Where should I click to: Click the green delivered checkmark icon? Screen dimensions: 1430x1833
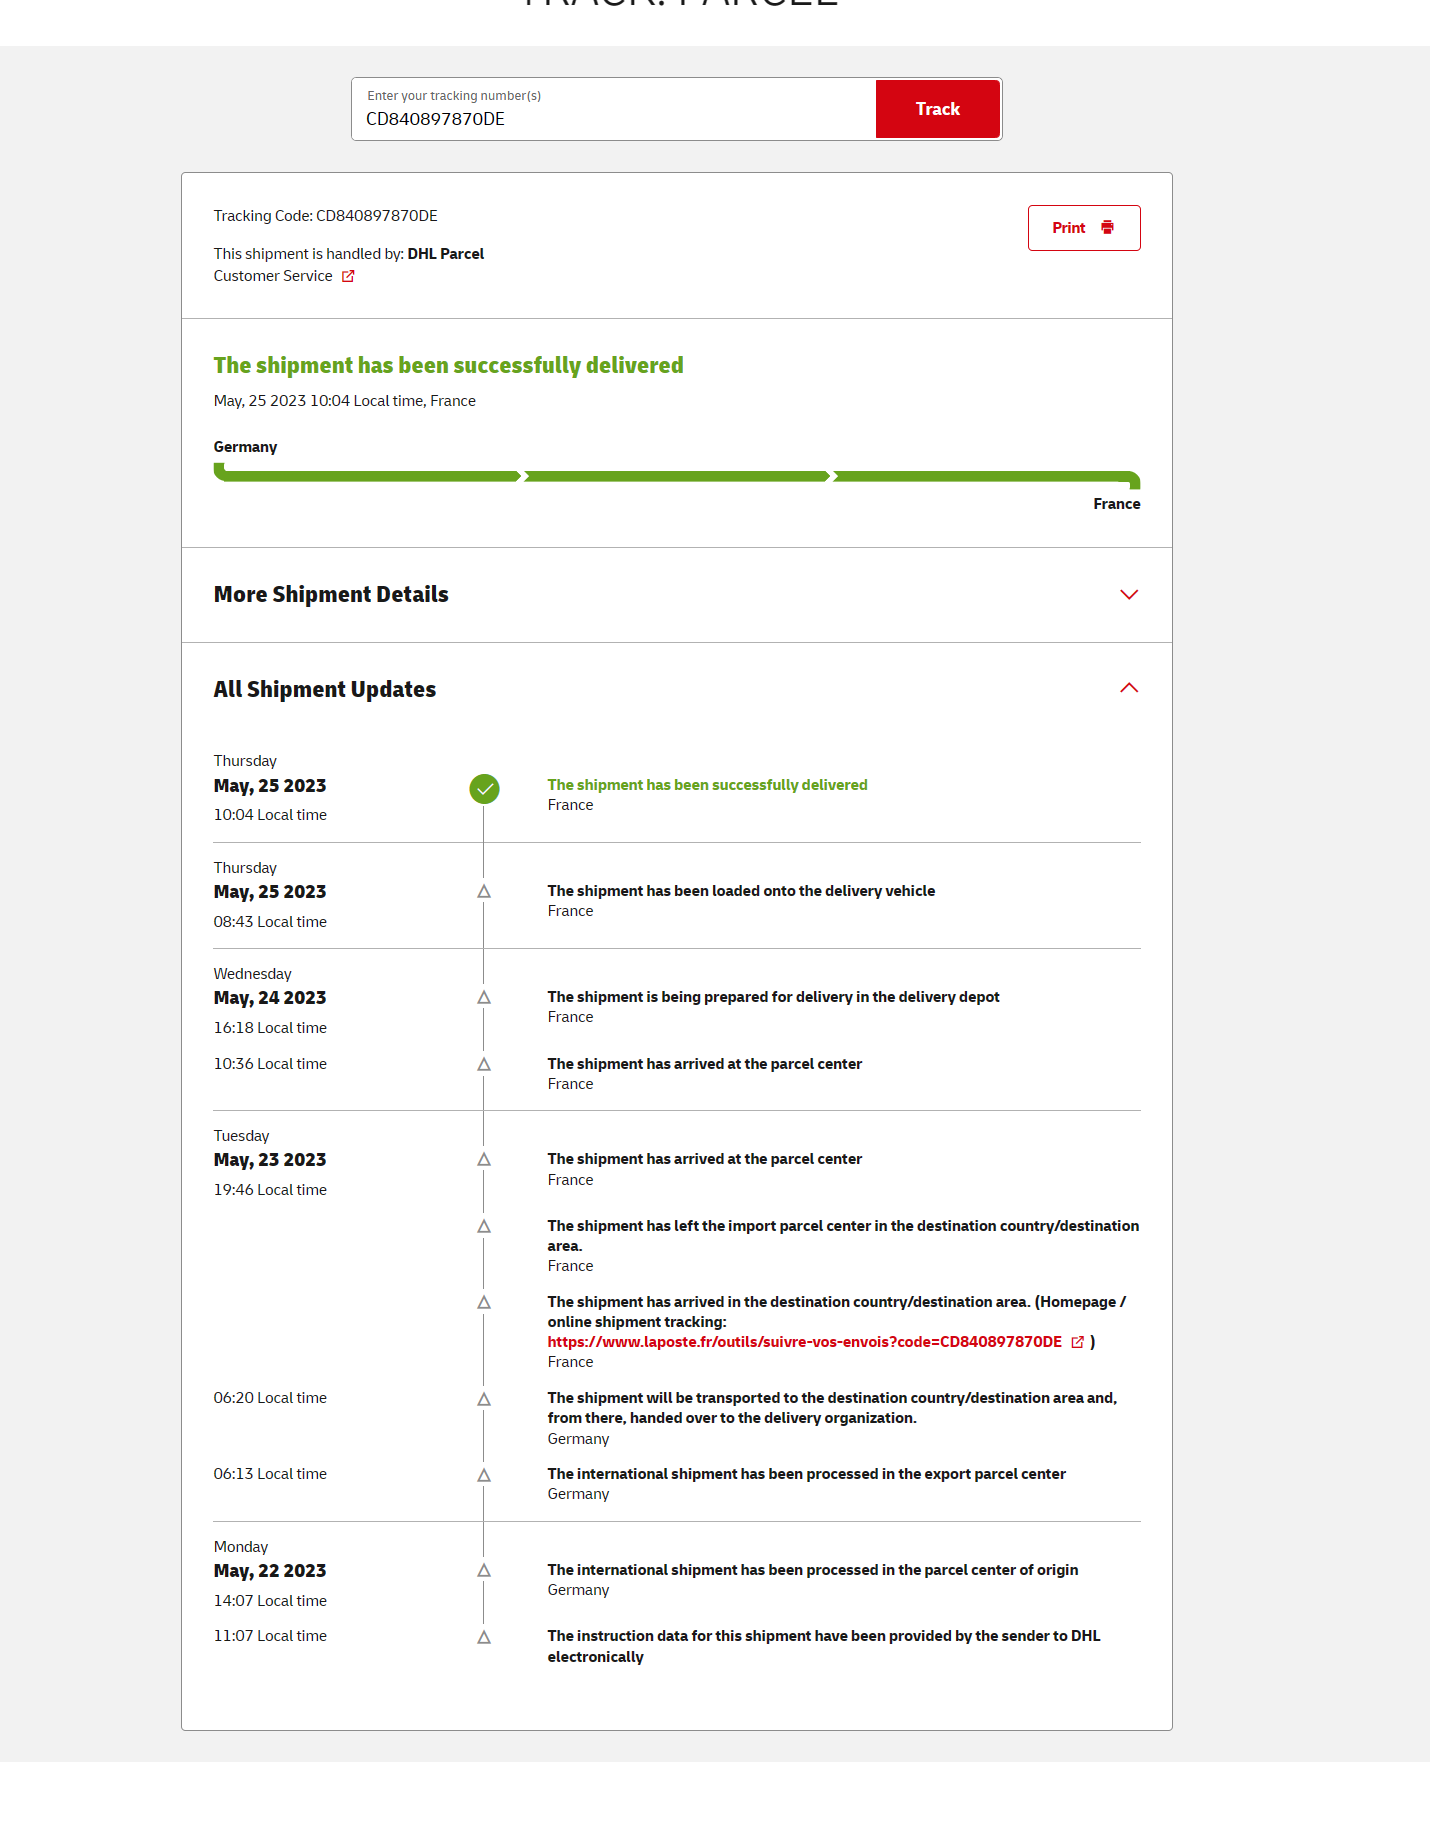pyautogui.click(x=484, y=789)
